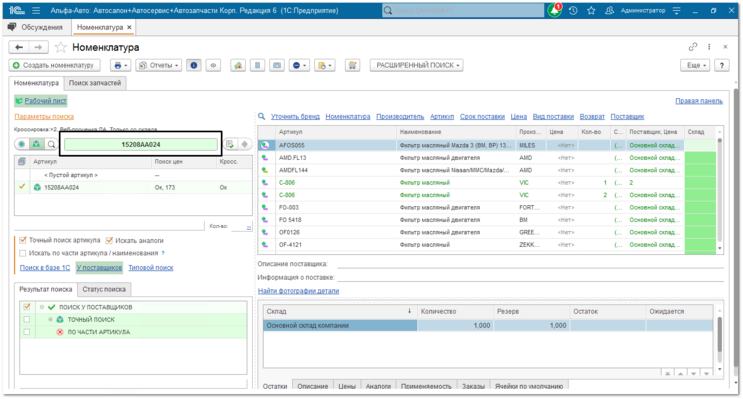Expand ТОЧНЫЙ ПОИСК tree node
Image resolution: width=743 pixels, height=399 pixels.
click(x=50, y=319)
